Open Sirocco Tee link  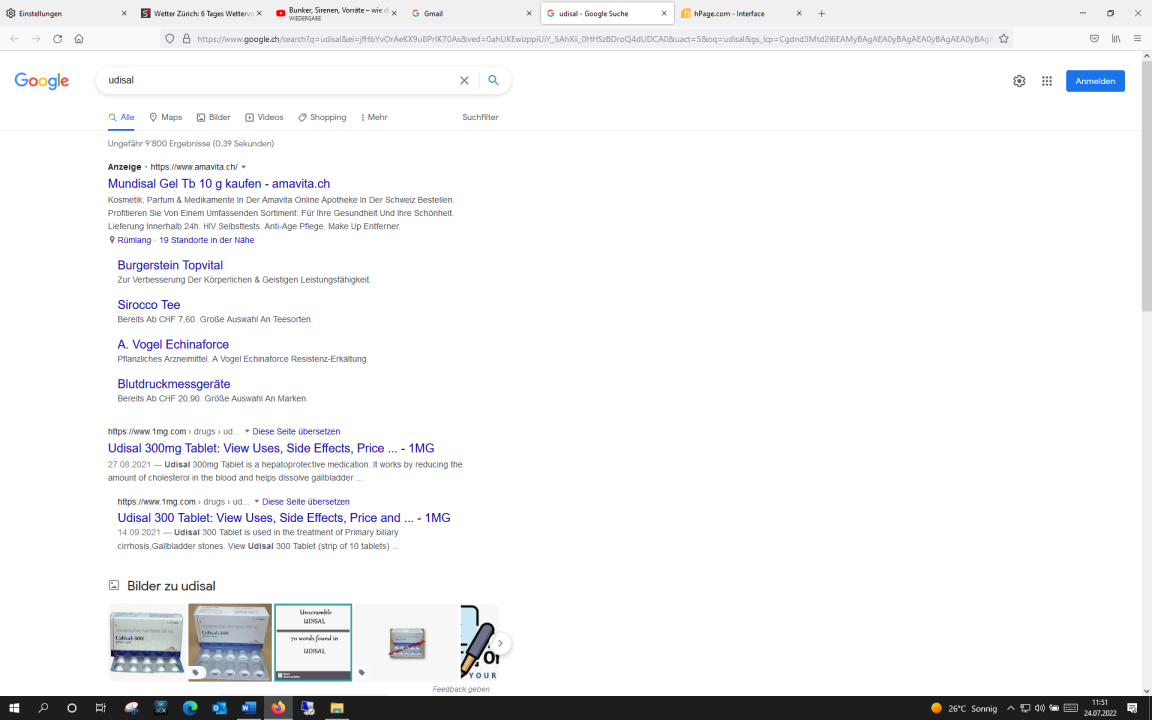[148, 305]
